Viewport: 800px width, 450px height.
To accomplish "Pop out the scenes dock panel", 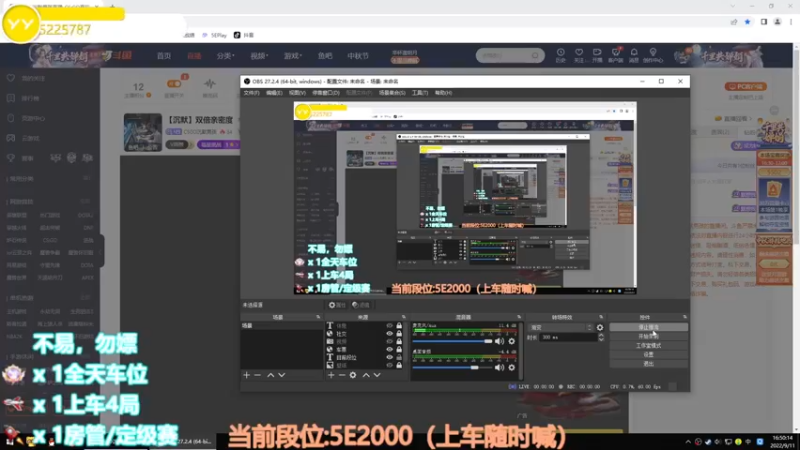I will (x=318, y=317).
